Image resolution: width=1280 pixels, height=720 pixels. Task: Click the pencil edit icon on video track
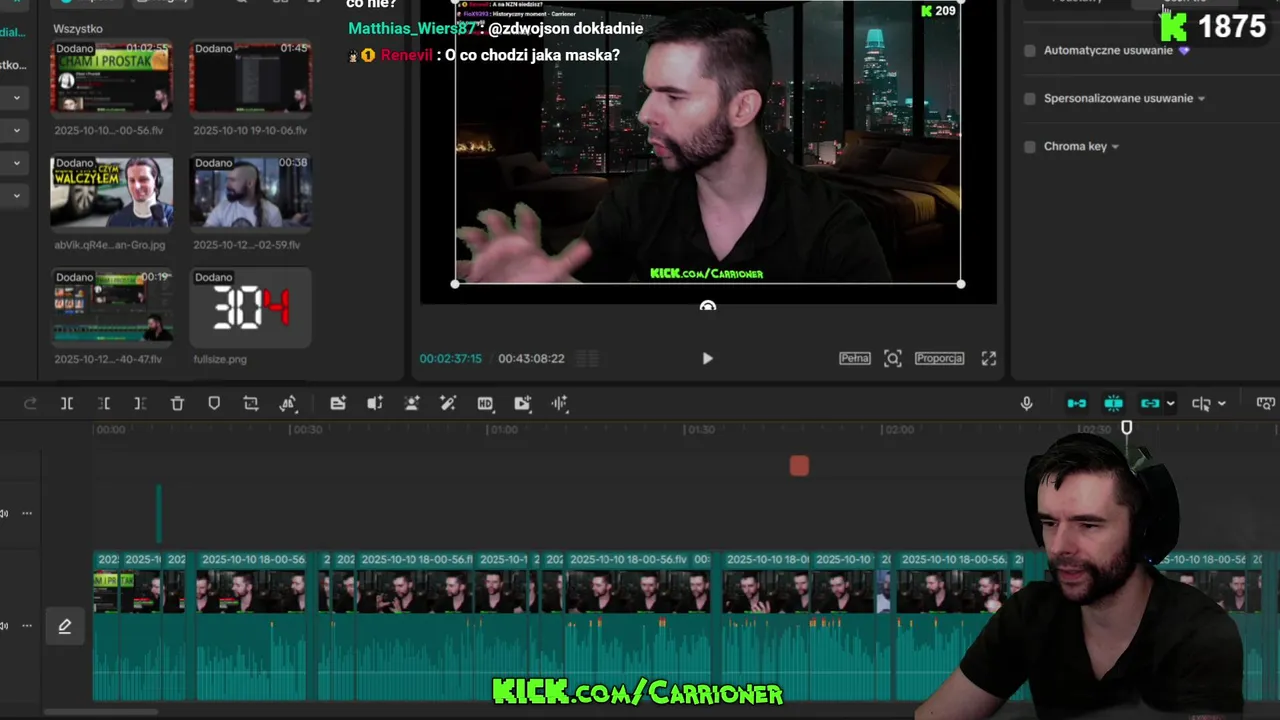64,626
